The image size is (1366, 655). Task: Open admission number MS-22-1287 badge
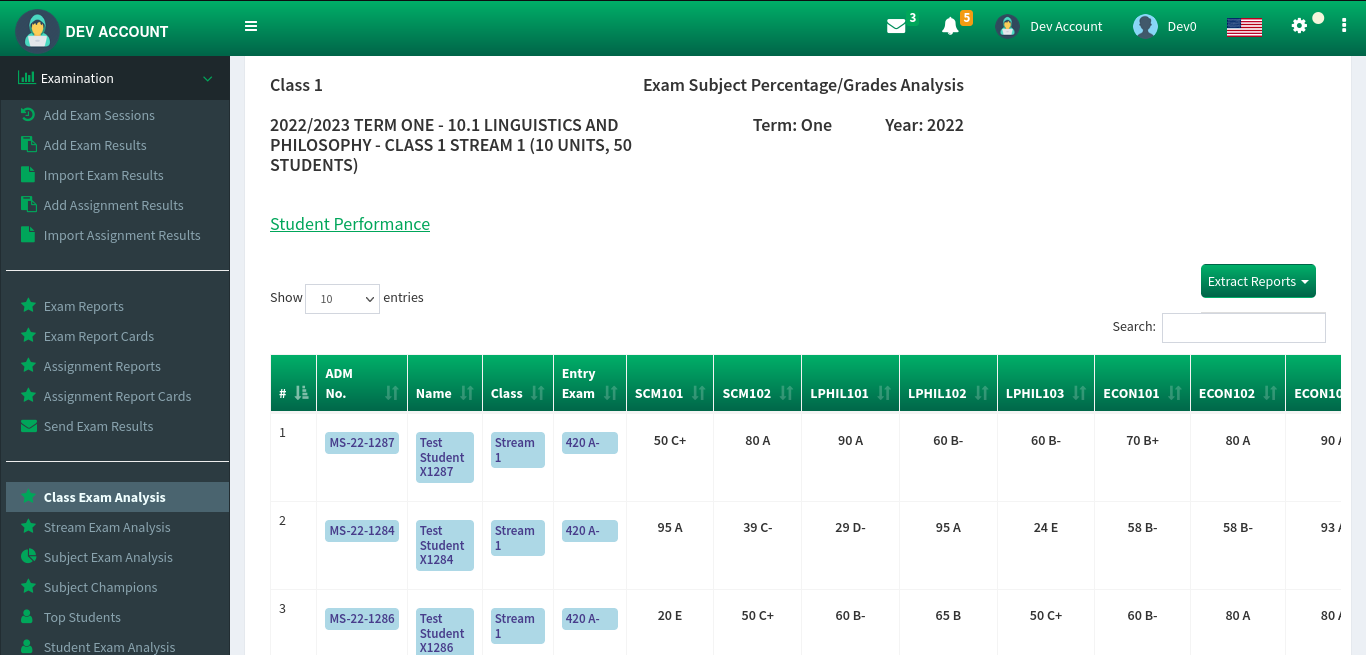[x=362, y=443]
